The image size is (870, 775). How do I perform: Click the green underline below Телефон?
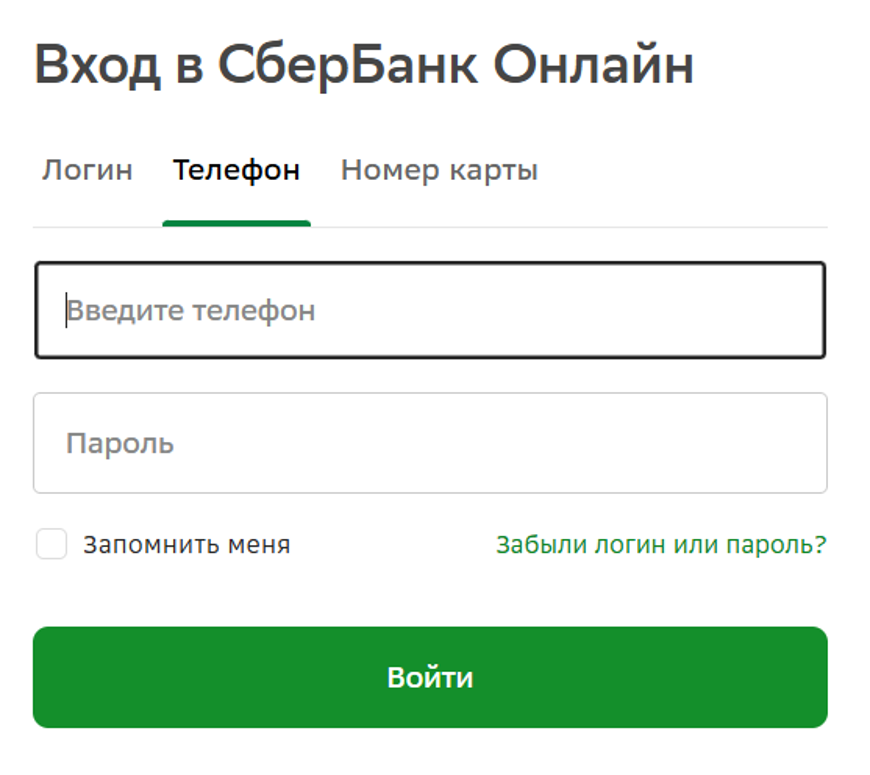tap(236, 224)
